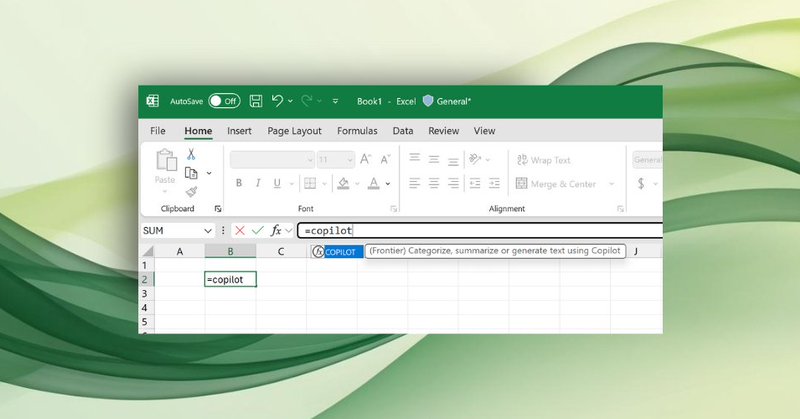Toggle italic formatting
The image size is (800, 419).
tap(258, 183)
